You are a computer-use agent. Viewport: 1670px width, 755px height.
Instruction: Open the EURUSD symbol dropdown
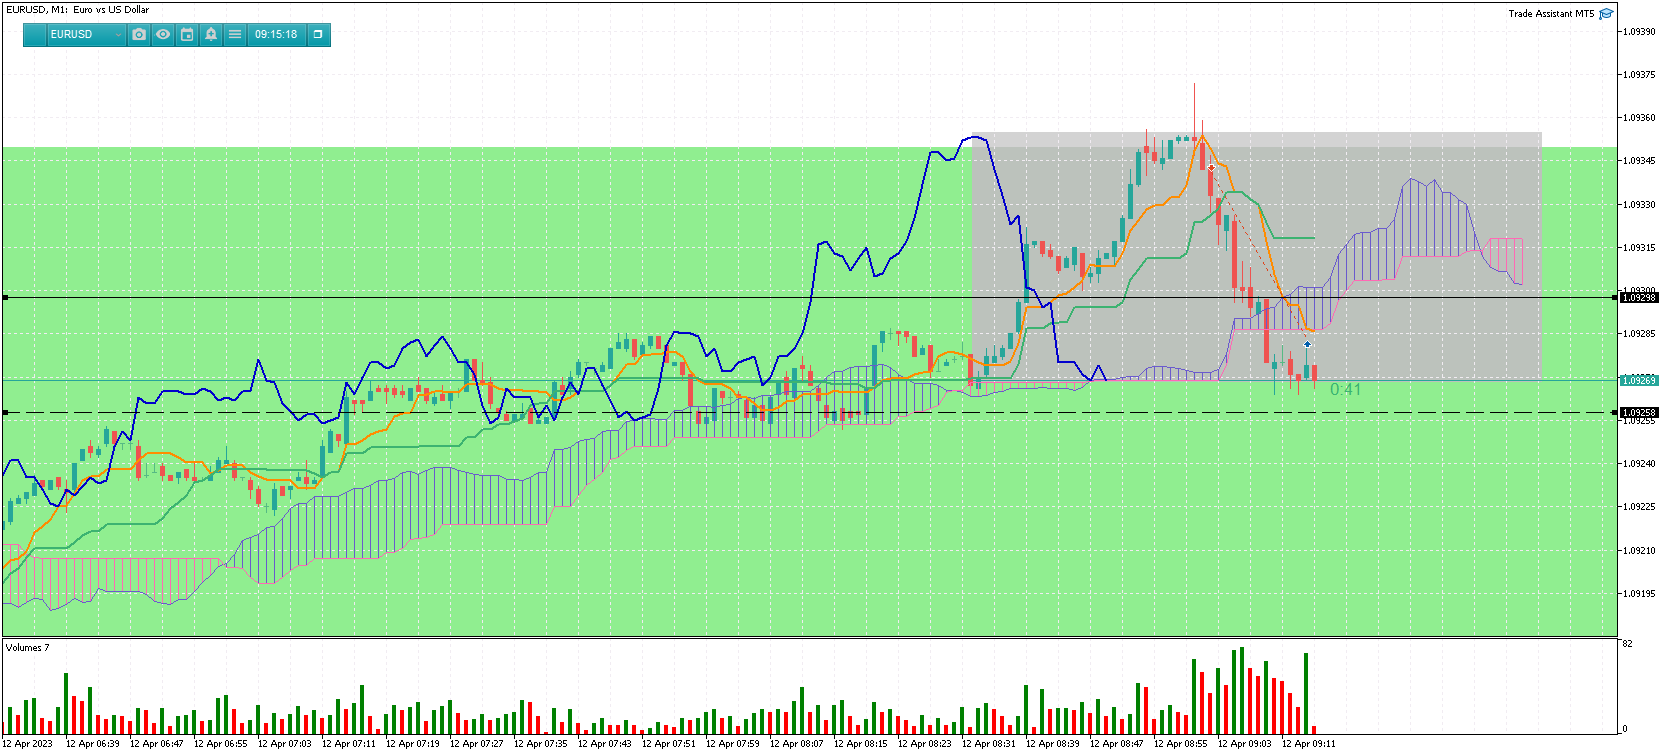point(85,34)
